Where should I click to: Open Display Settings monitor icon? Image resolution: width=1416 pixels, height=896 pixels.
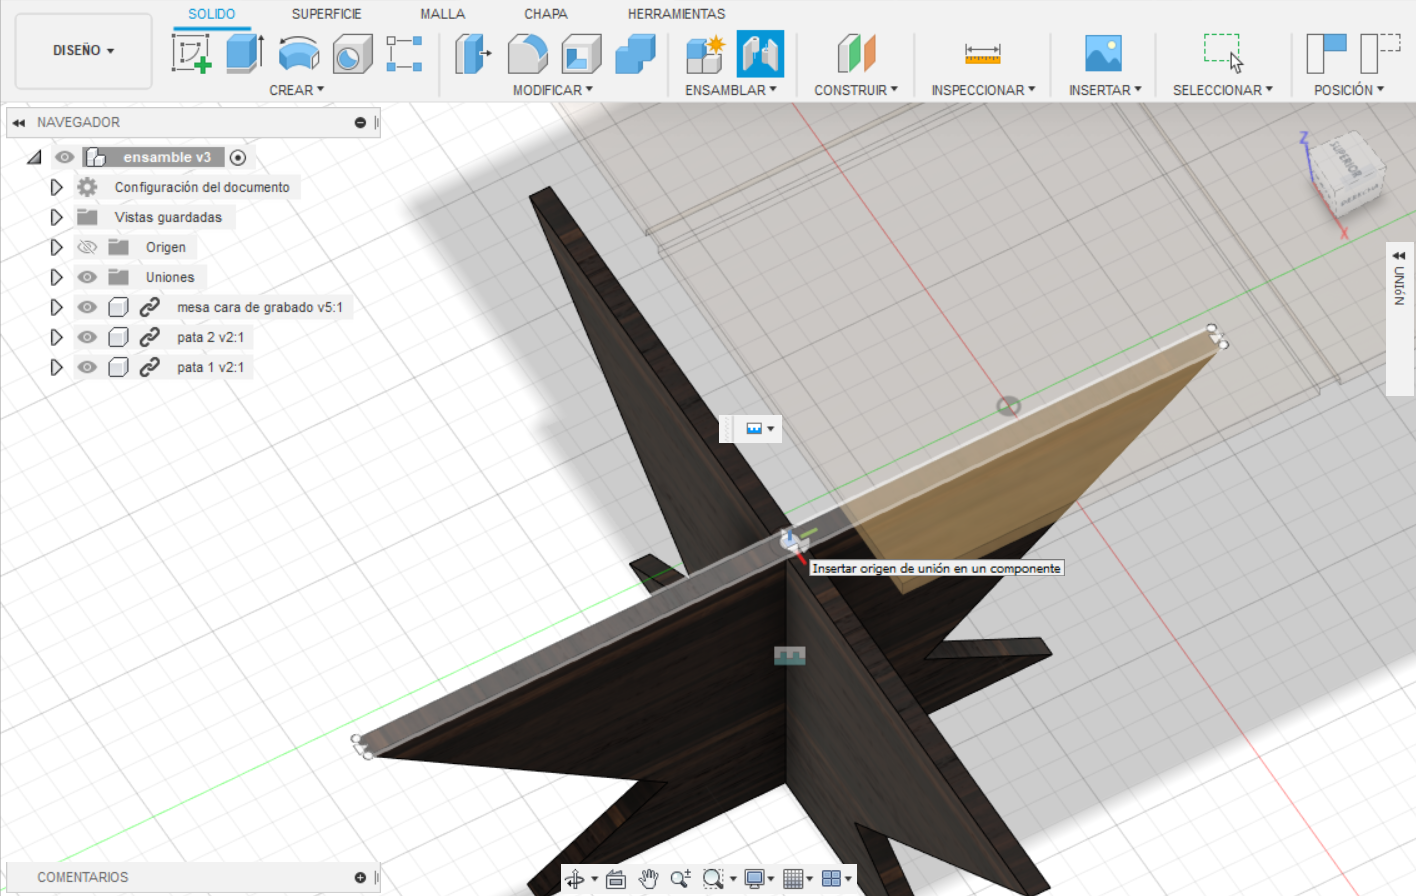(x=755, y=879)
